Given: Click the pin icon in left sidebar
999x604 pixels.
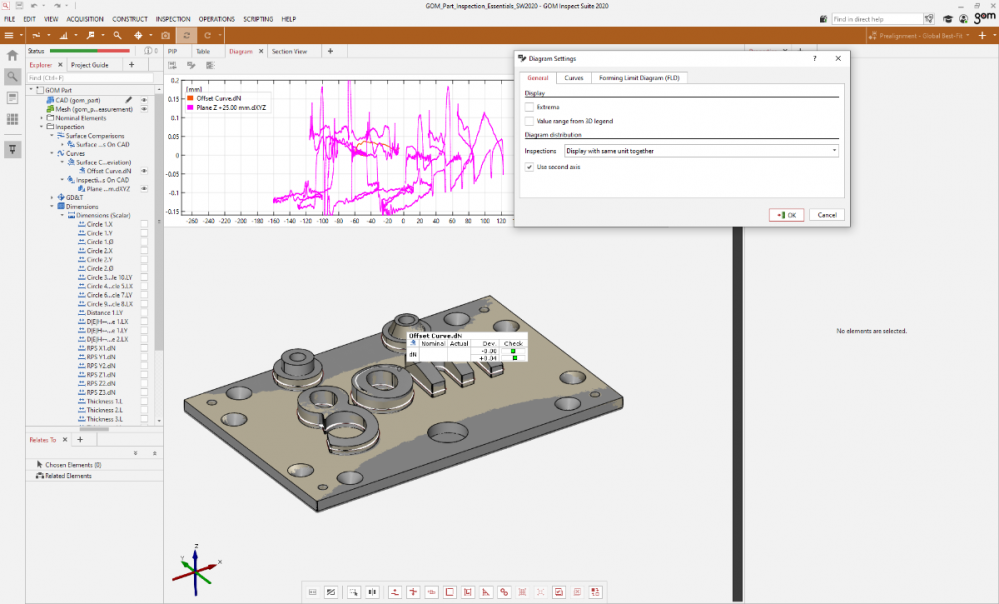Looking at the screenshot, I should (x=12, y=149).
